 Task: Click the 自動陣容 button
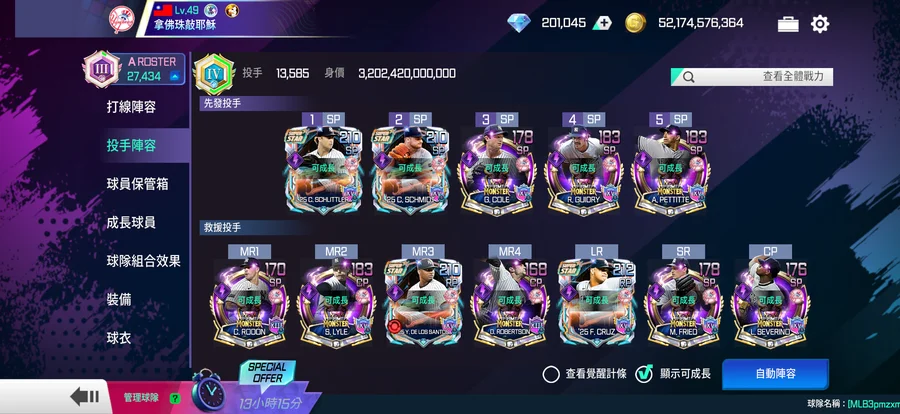(x=775, y=374)
